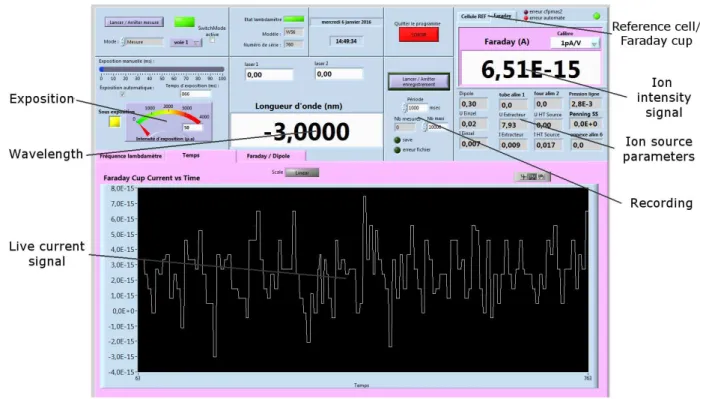Switch to the Faraday tab

(503, 16)
